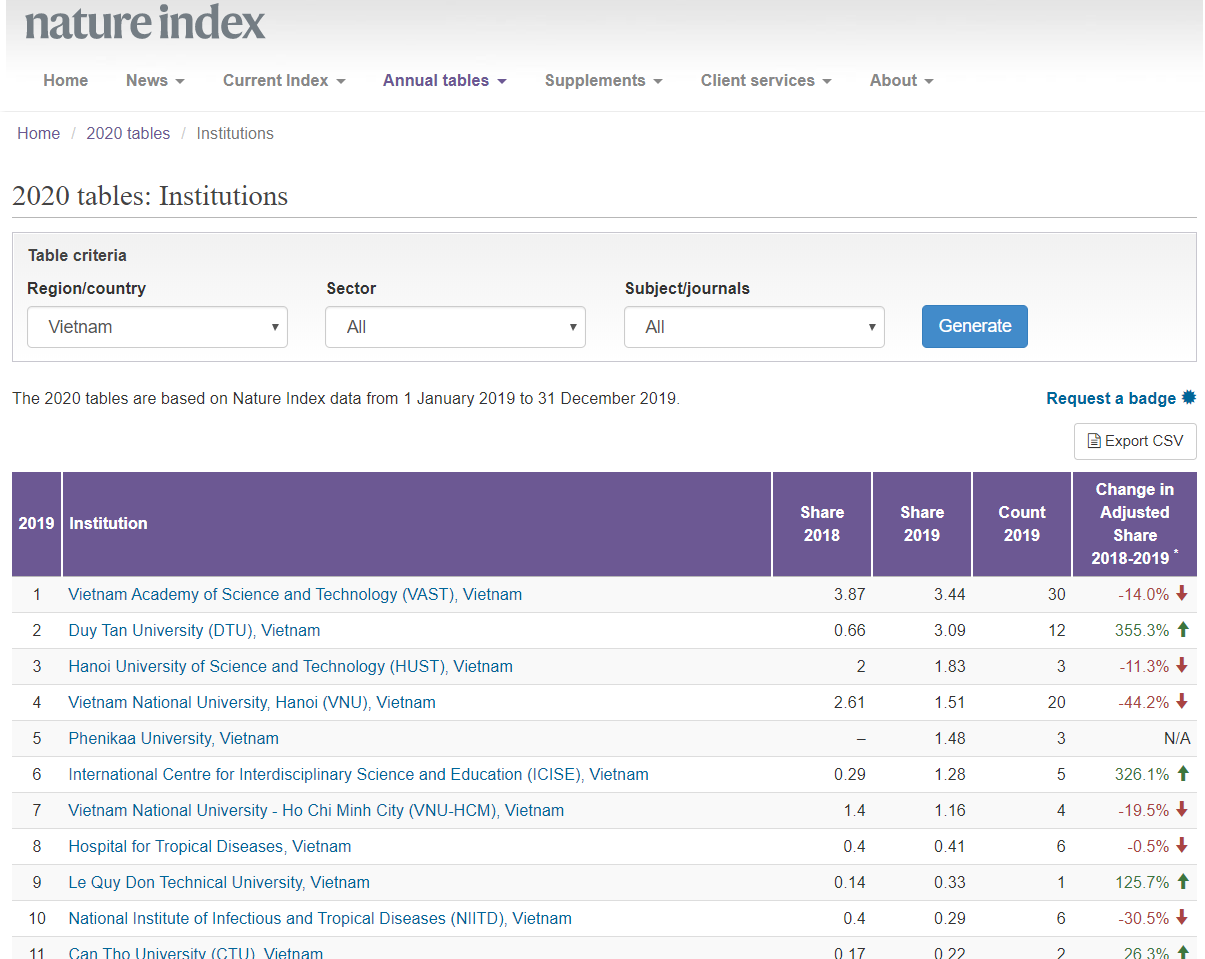
Task: Expand the Client services menu
Action: 766,81
